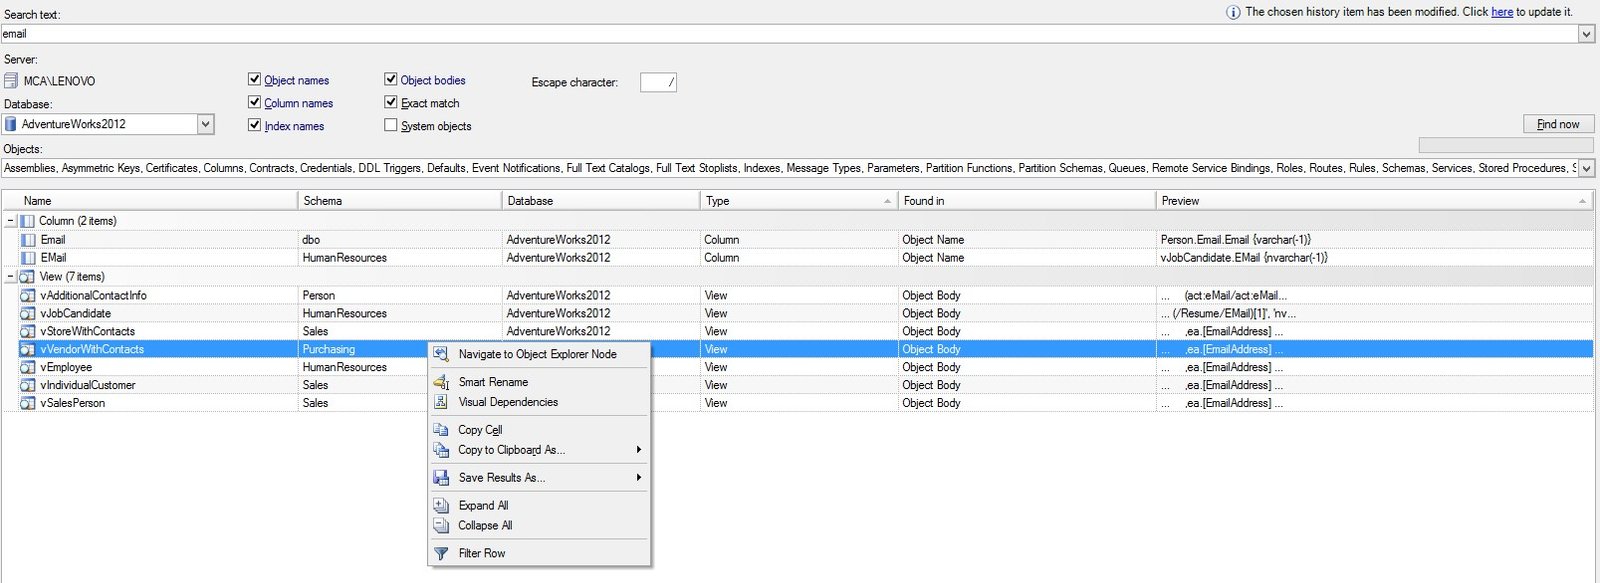Image resolution: width=1600 pixels, height=583 pixels.
Task: Uncheck the Object bodies checkbox
Action: [391, 79]
